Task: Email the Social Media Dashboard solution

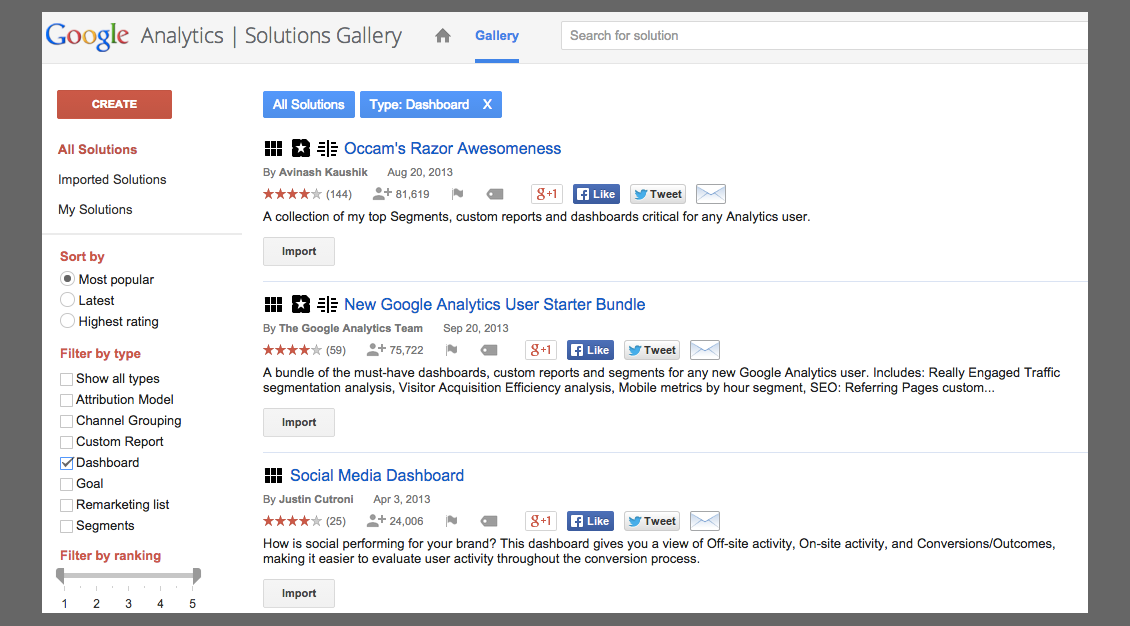Action: pos(705,521)
